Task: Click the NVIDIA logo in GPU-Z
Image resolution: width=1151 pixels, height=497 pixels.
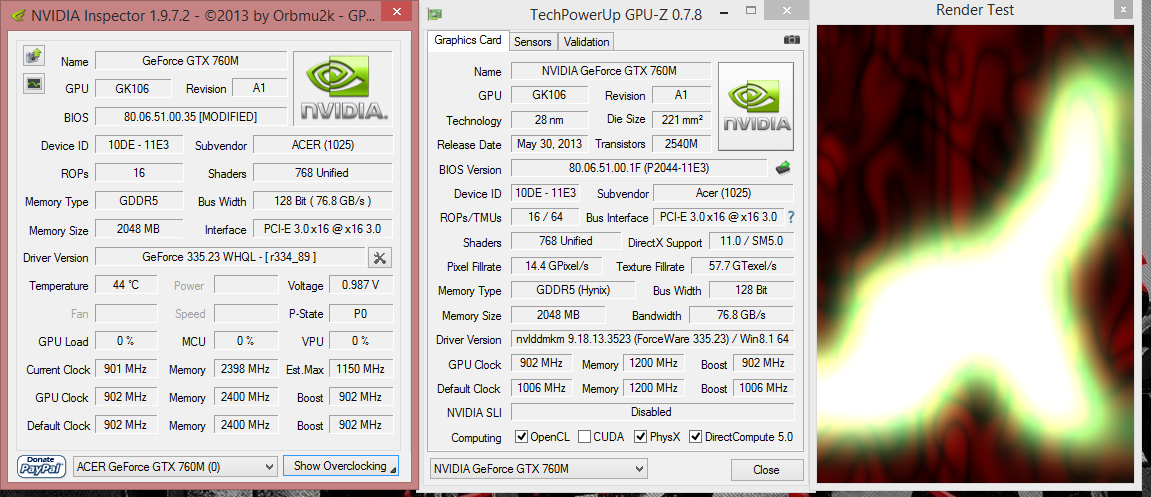Action: [756, 106]
